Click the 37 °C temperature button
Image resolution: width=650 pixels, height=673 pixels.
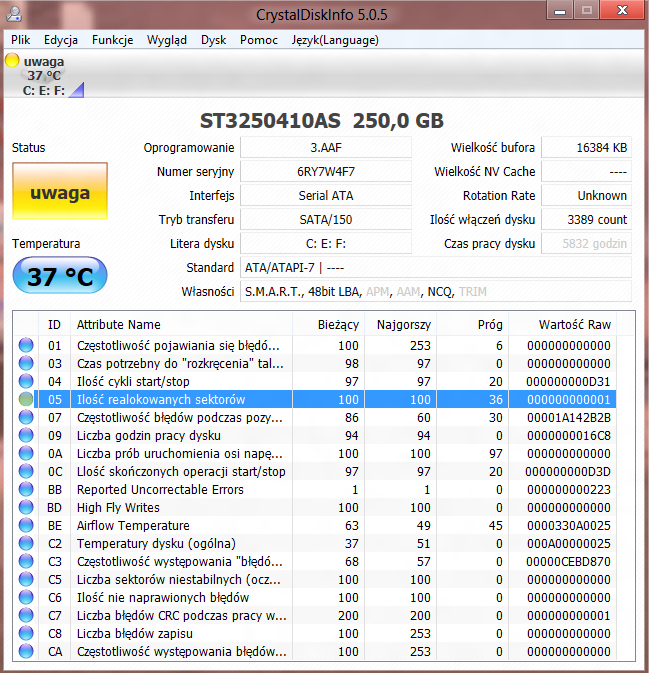pos(60,276)
